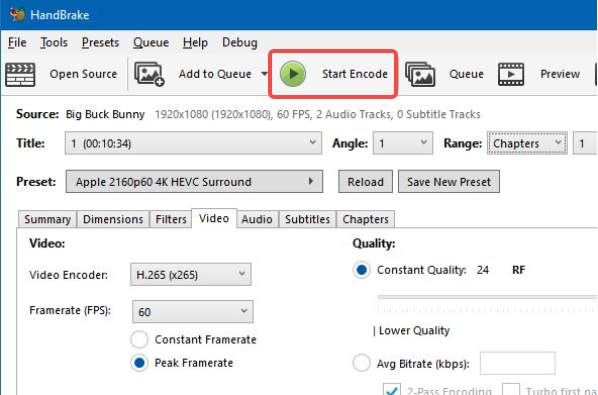This screenshot has width=598, height=395.
Task: Switch to the Subtitles tab
Action: [307, 219]
